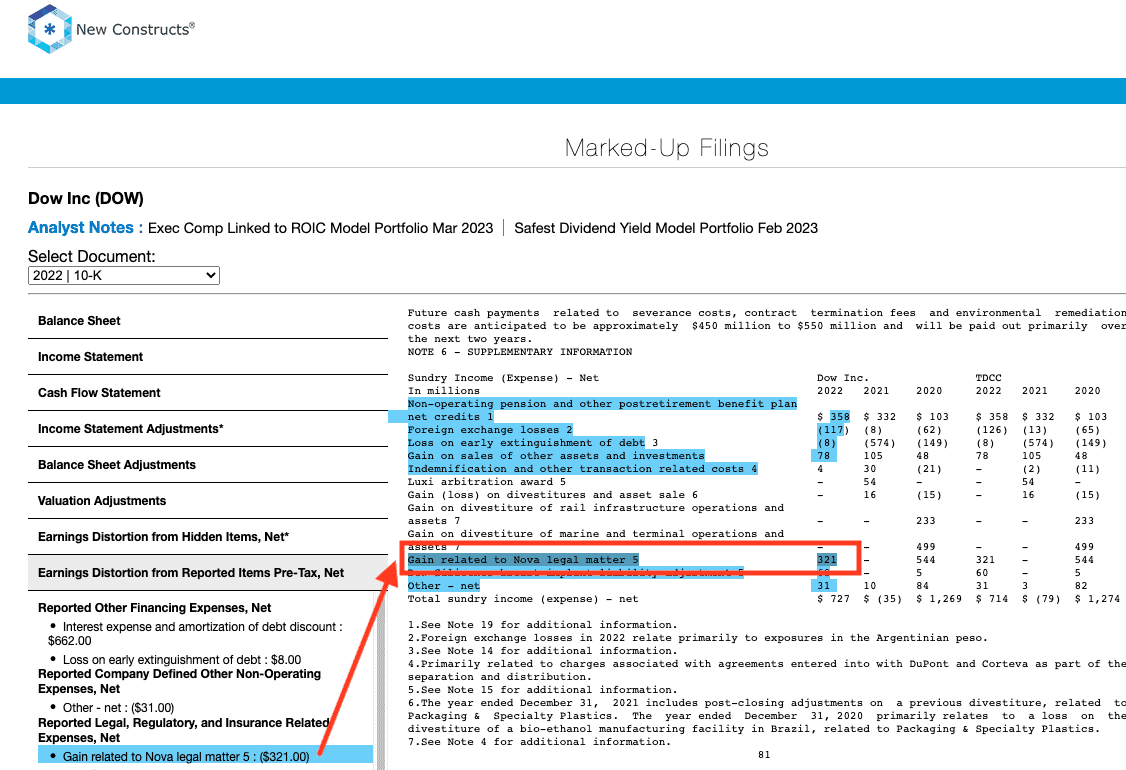Click the sidebar list scrollbar

[381, 680]
